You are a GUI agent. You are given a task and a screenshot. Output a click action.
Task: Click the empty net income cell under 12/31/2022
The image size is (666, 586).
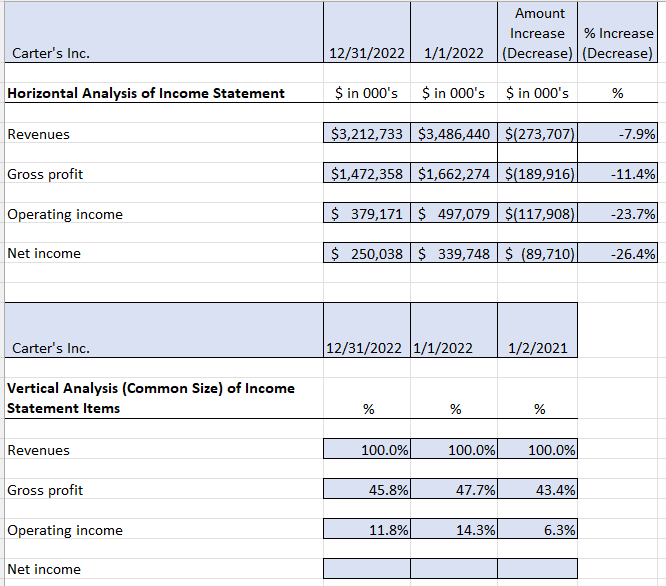click(x=367, y=569)
